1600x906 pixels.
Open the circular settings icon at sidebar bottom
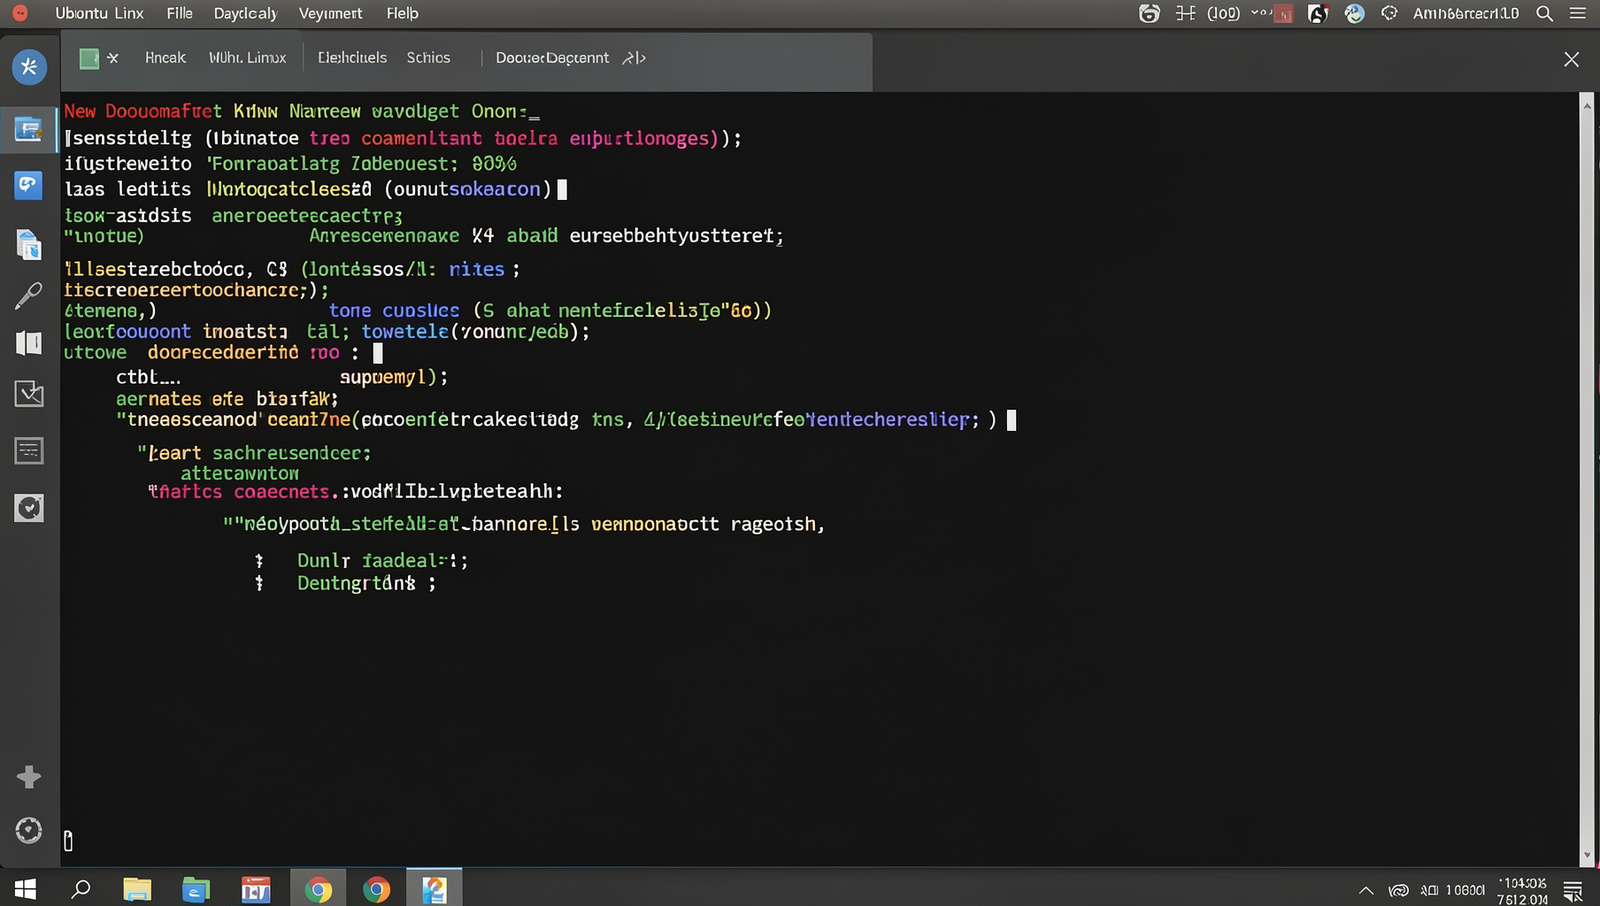point(29,830)
